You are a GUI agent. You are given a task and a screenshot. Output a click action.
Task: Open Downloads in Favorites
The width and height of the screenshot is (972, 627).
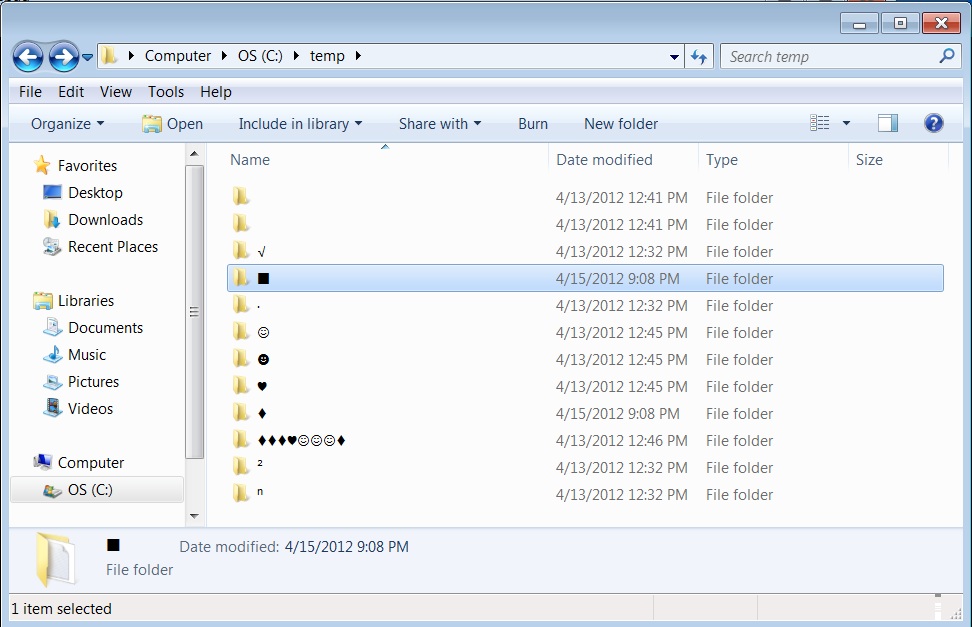pyautogui.click(x=105, y=220)
